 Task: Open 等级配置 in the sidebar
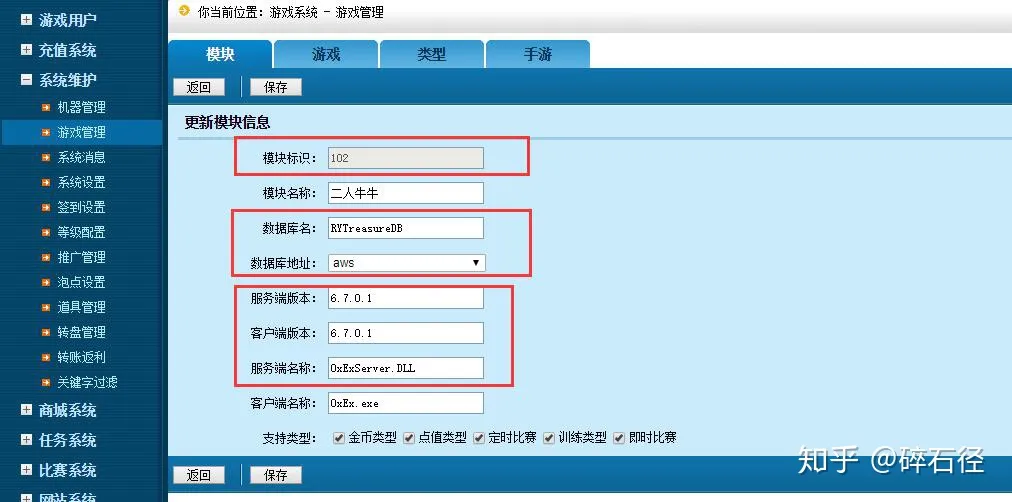point(81,232)
